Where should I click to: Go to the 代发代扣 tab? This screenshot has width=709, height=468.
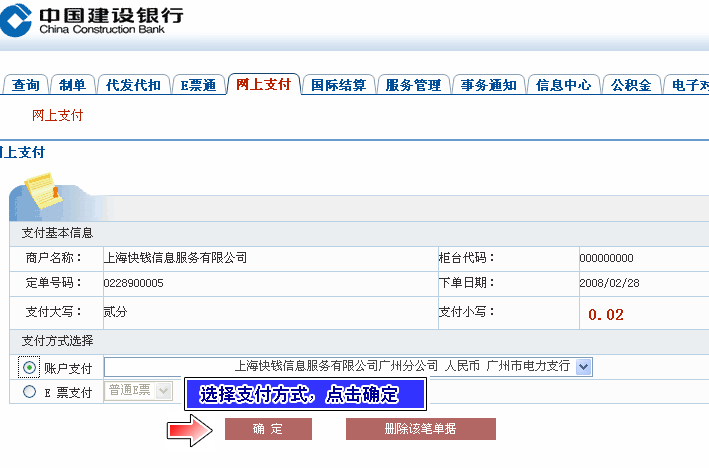click(x=133, y=85)
